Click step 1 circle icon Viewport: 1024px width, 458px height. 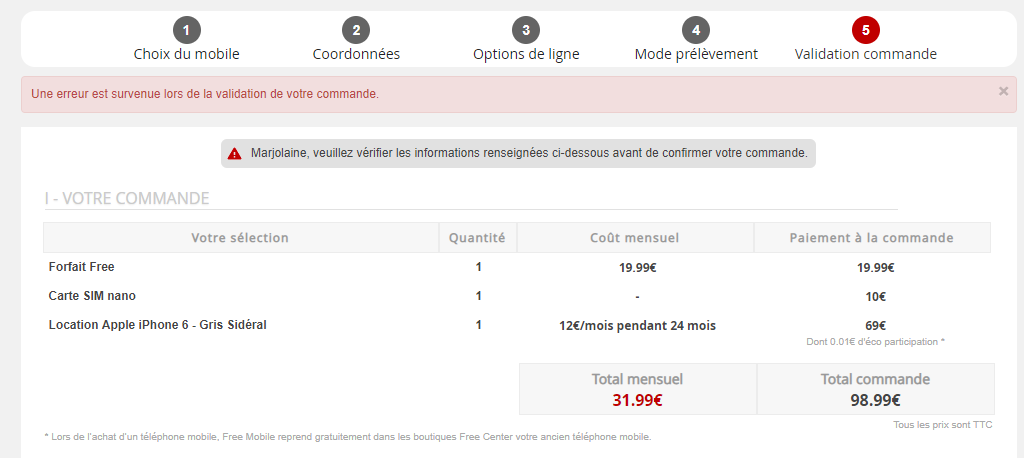186,30
